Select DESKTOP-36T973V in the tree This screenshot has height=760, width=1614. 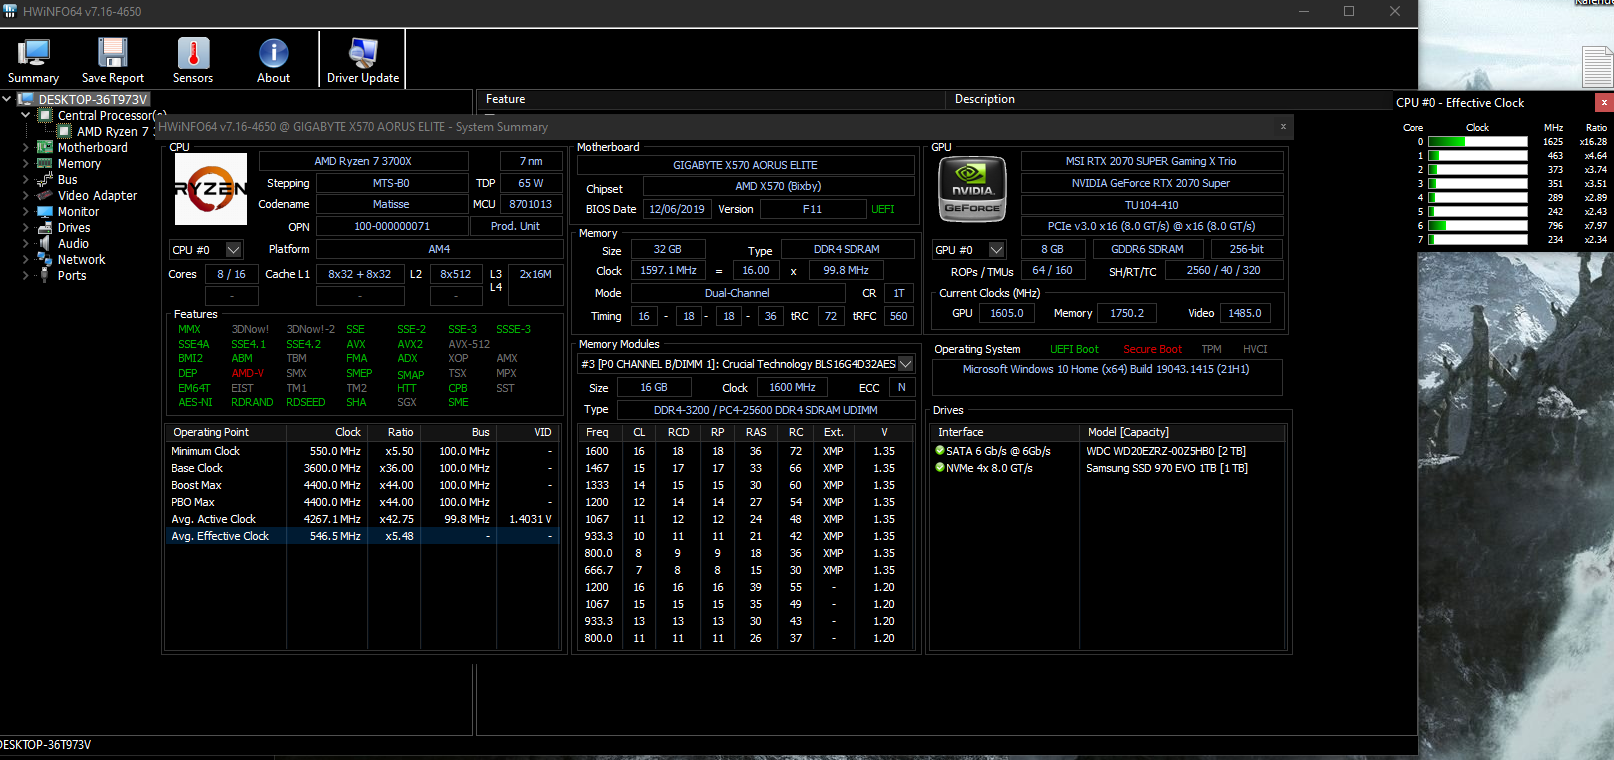93,99
